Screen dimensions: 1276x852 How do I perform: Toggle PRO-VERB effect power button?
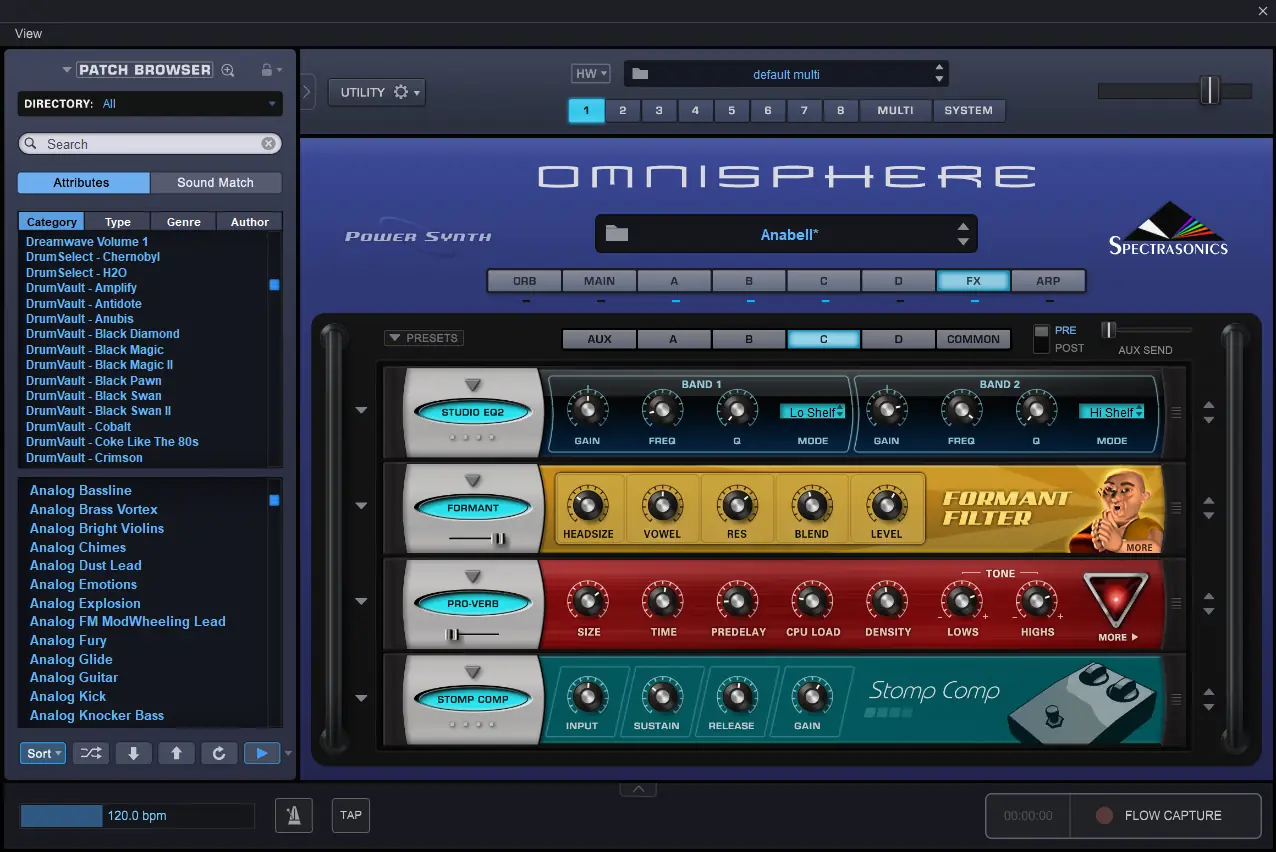(x=473, y=604)
